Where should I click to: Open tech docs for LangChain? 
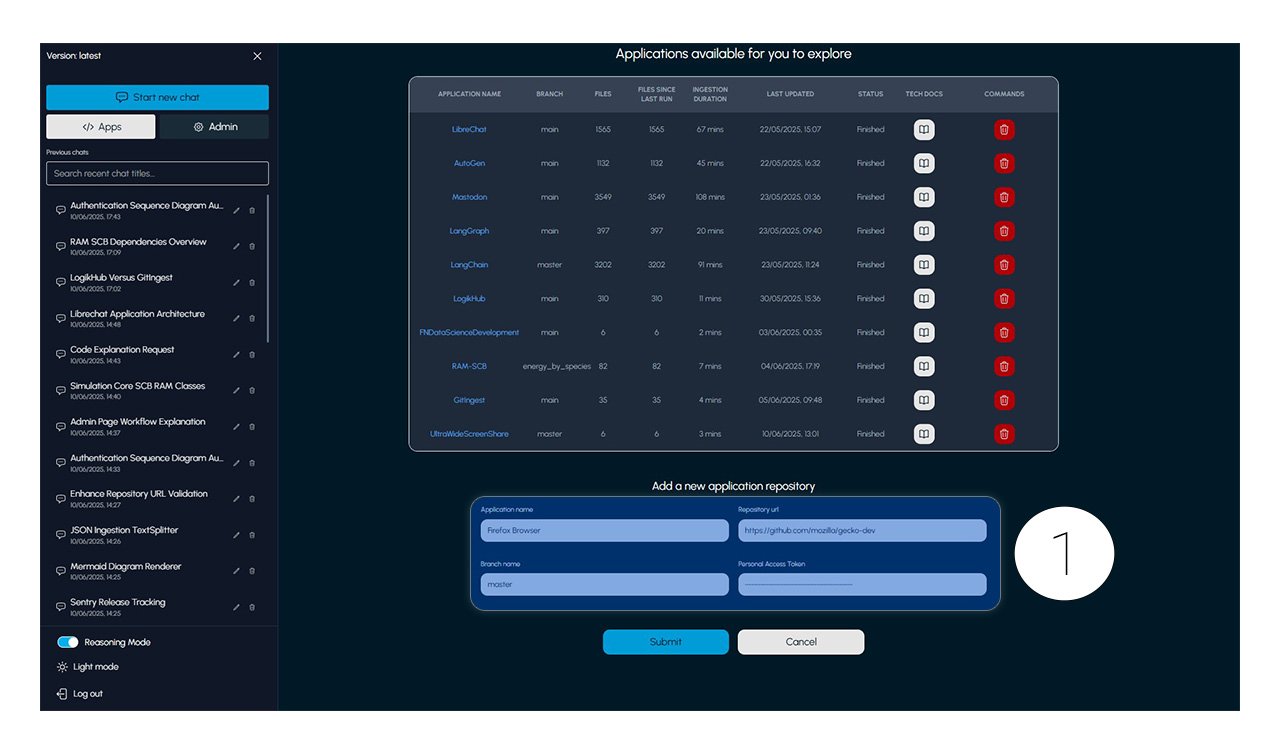point(924,265)
